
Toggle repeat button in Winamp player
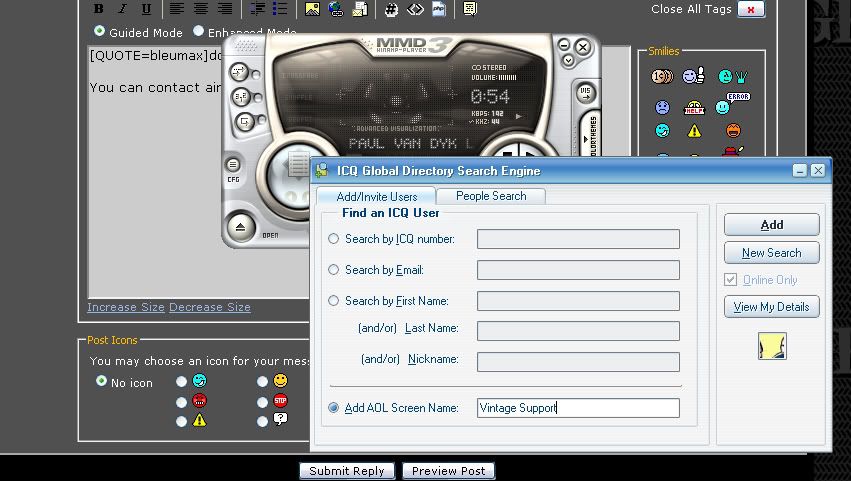[245, 121]
